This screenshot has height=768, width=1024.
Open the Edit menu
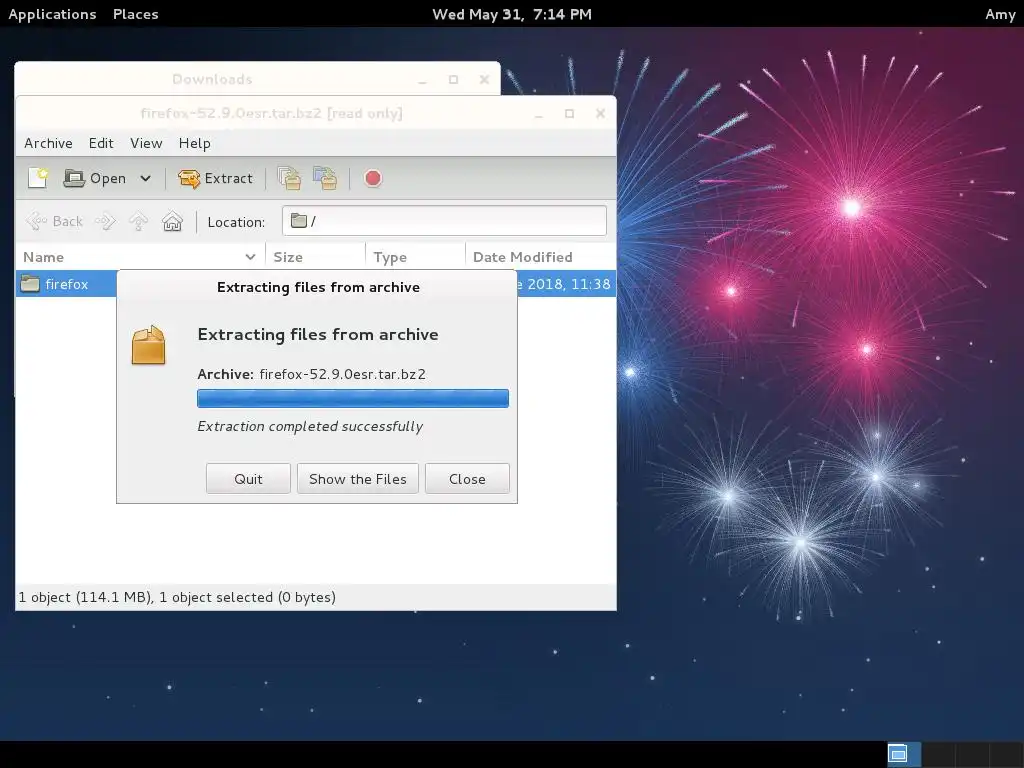[101, 143]
